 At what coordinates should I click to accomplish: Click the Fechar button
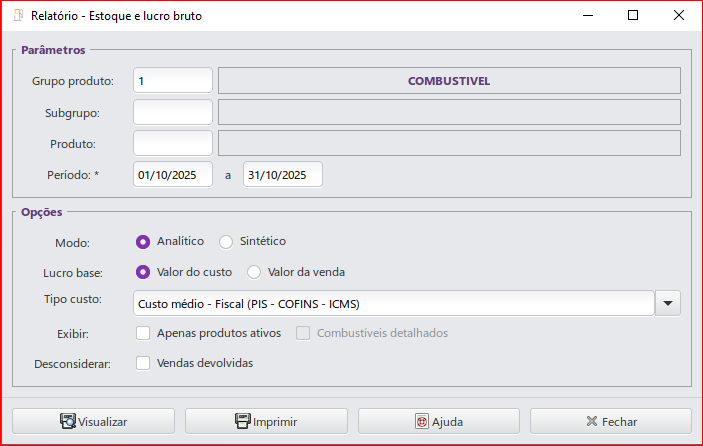pyautogui.click(x=611, y=421)
